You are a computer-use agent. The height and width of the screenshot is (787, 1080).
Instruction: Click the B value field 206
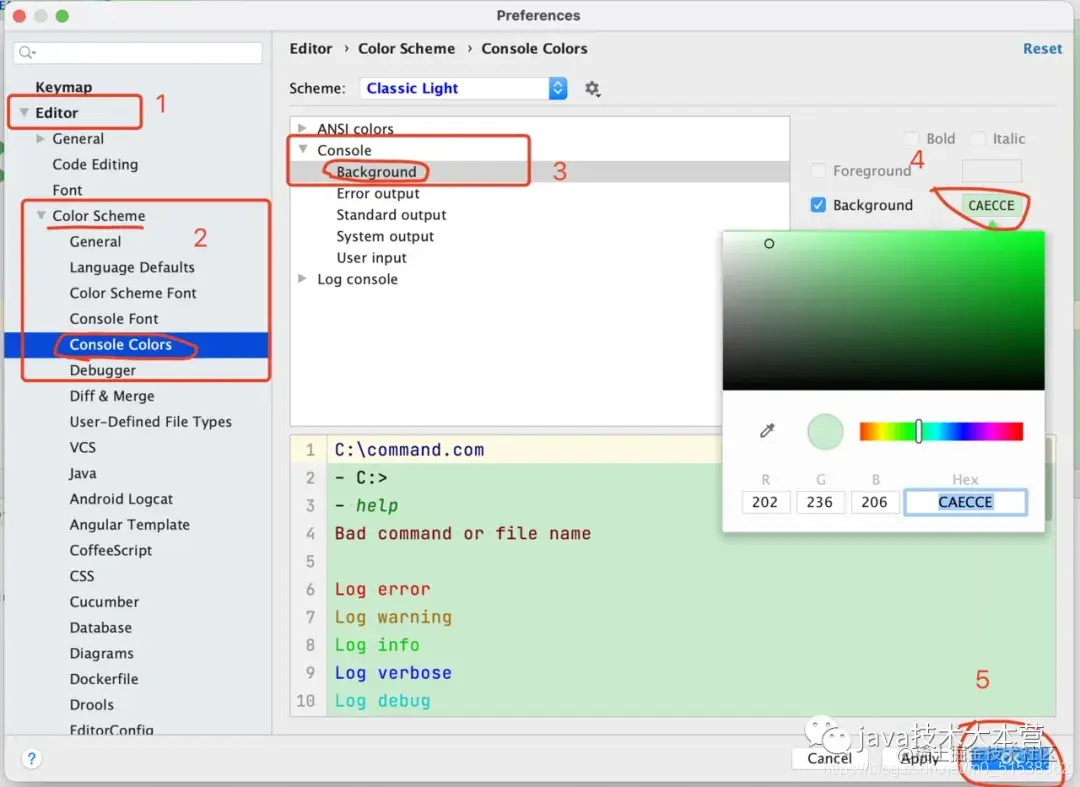click(874, 502)
